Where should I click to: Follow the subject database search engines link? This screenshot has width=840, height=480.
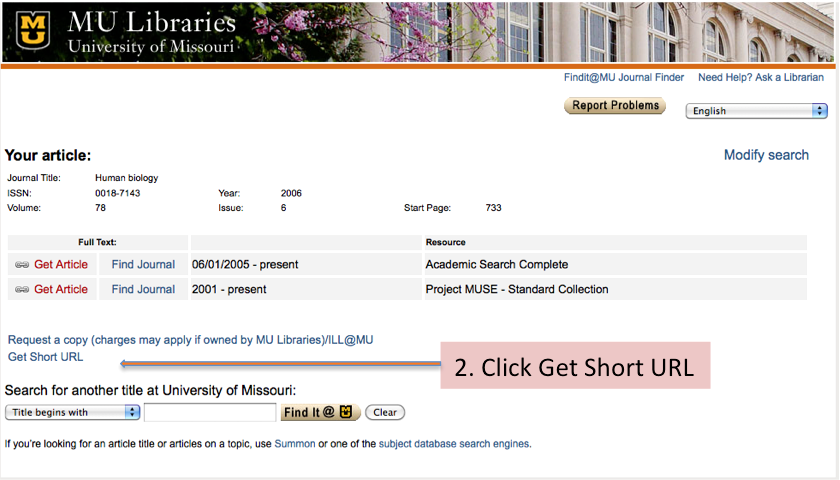pos(454,444)
